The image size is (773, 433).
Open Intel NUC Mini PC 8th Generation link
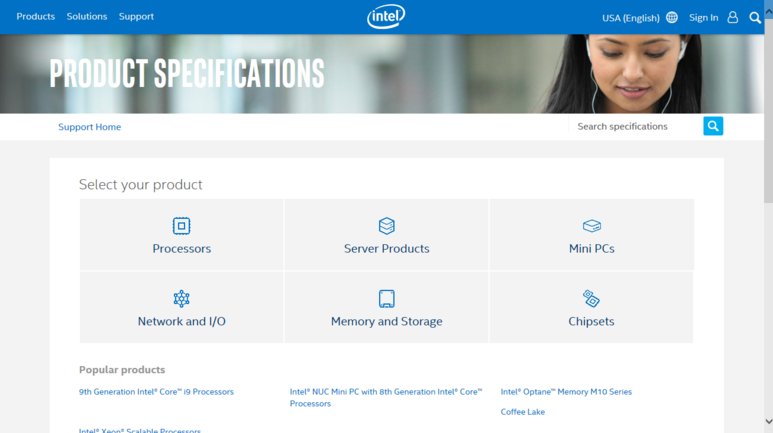(x=386, y=397)
